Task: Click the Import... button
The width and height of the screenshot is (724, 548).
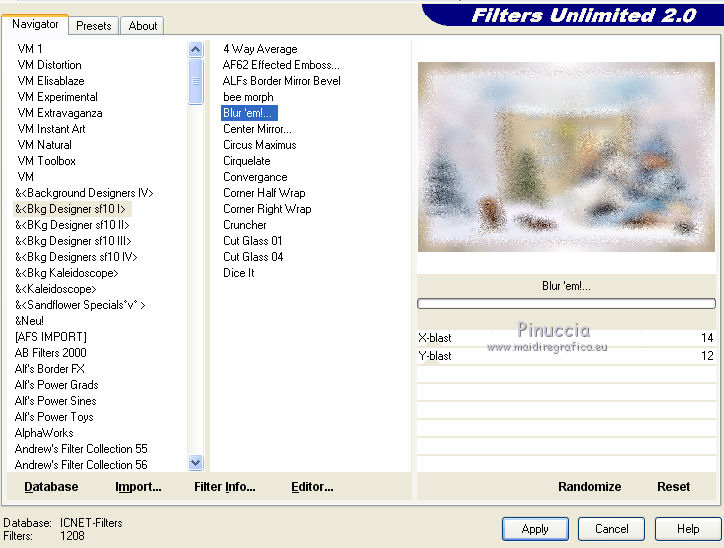Action: pos(138,487)
